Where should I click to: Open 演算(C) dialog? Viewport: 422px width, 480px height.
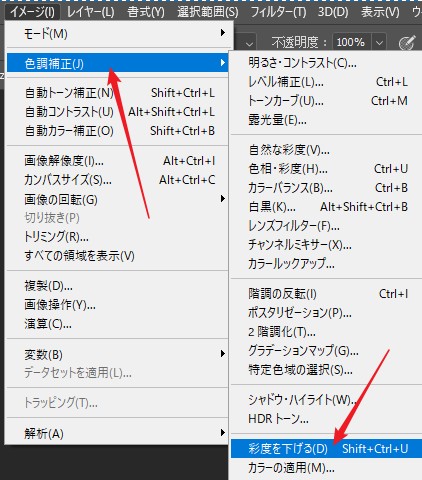117,324
